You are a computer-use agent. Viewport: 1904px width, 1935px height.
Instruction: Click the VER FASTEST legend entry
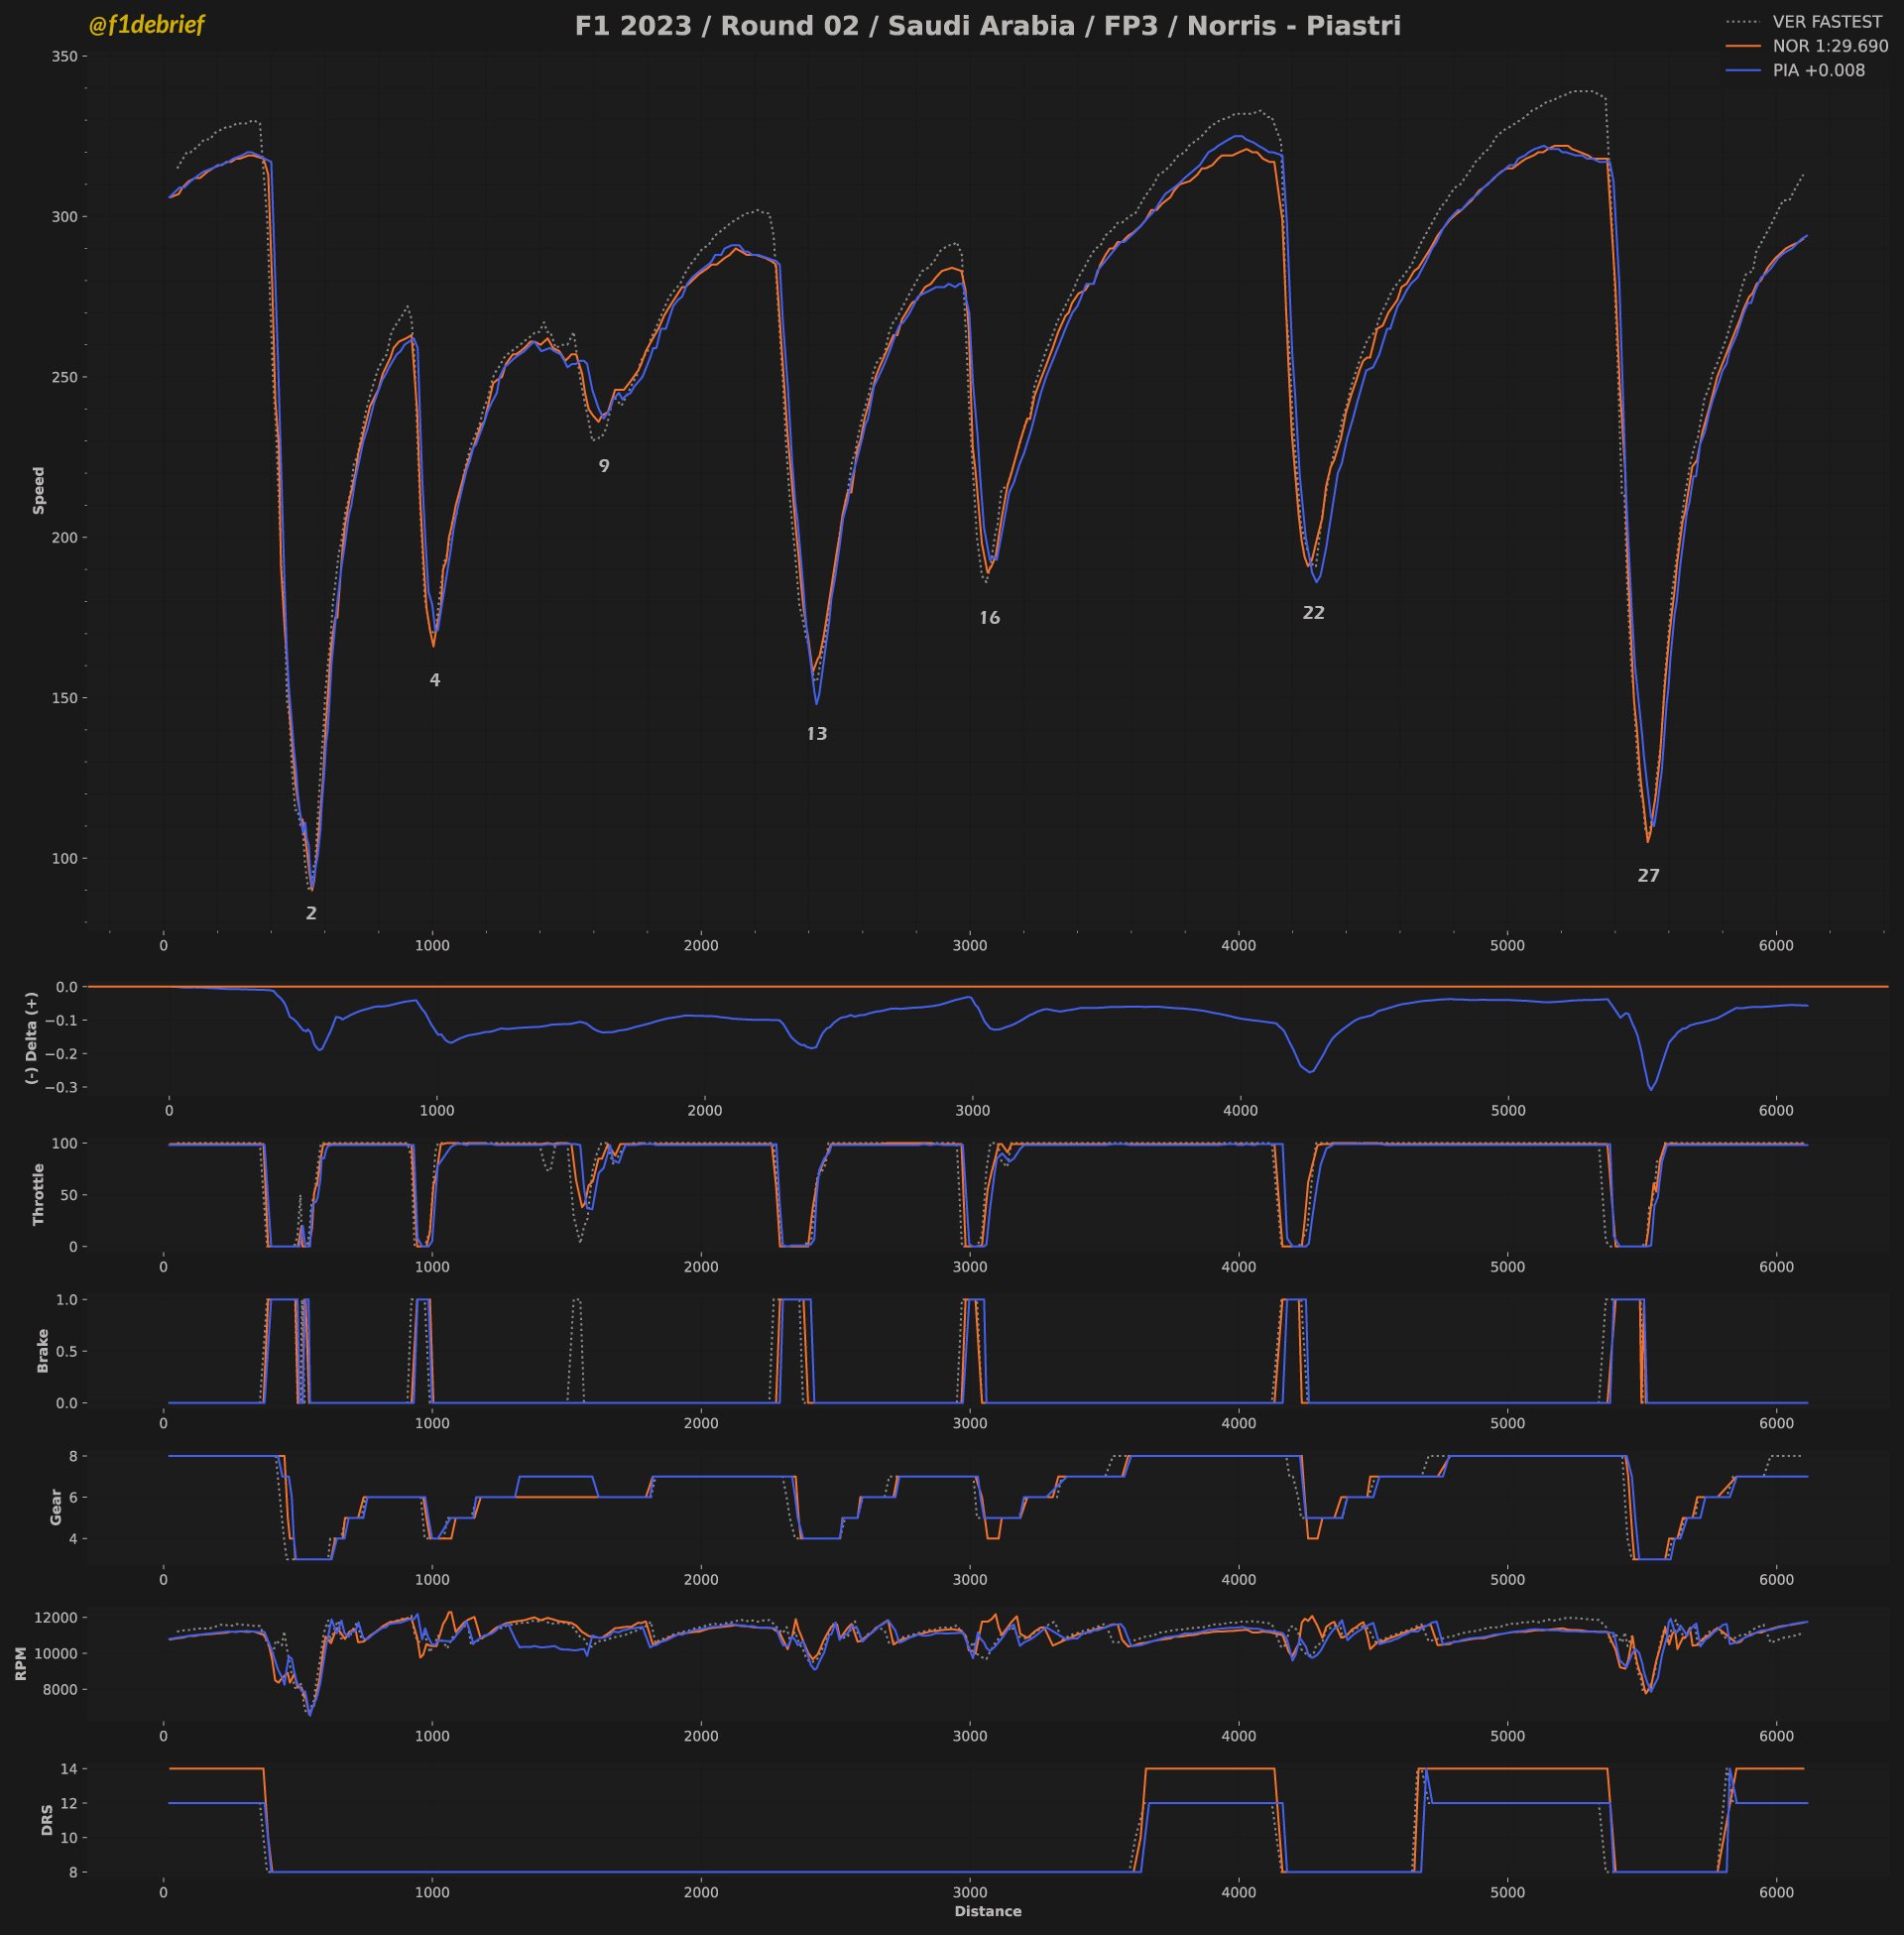(1826, 22)
